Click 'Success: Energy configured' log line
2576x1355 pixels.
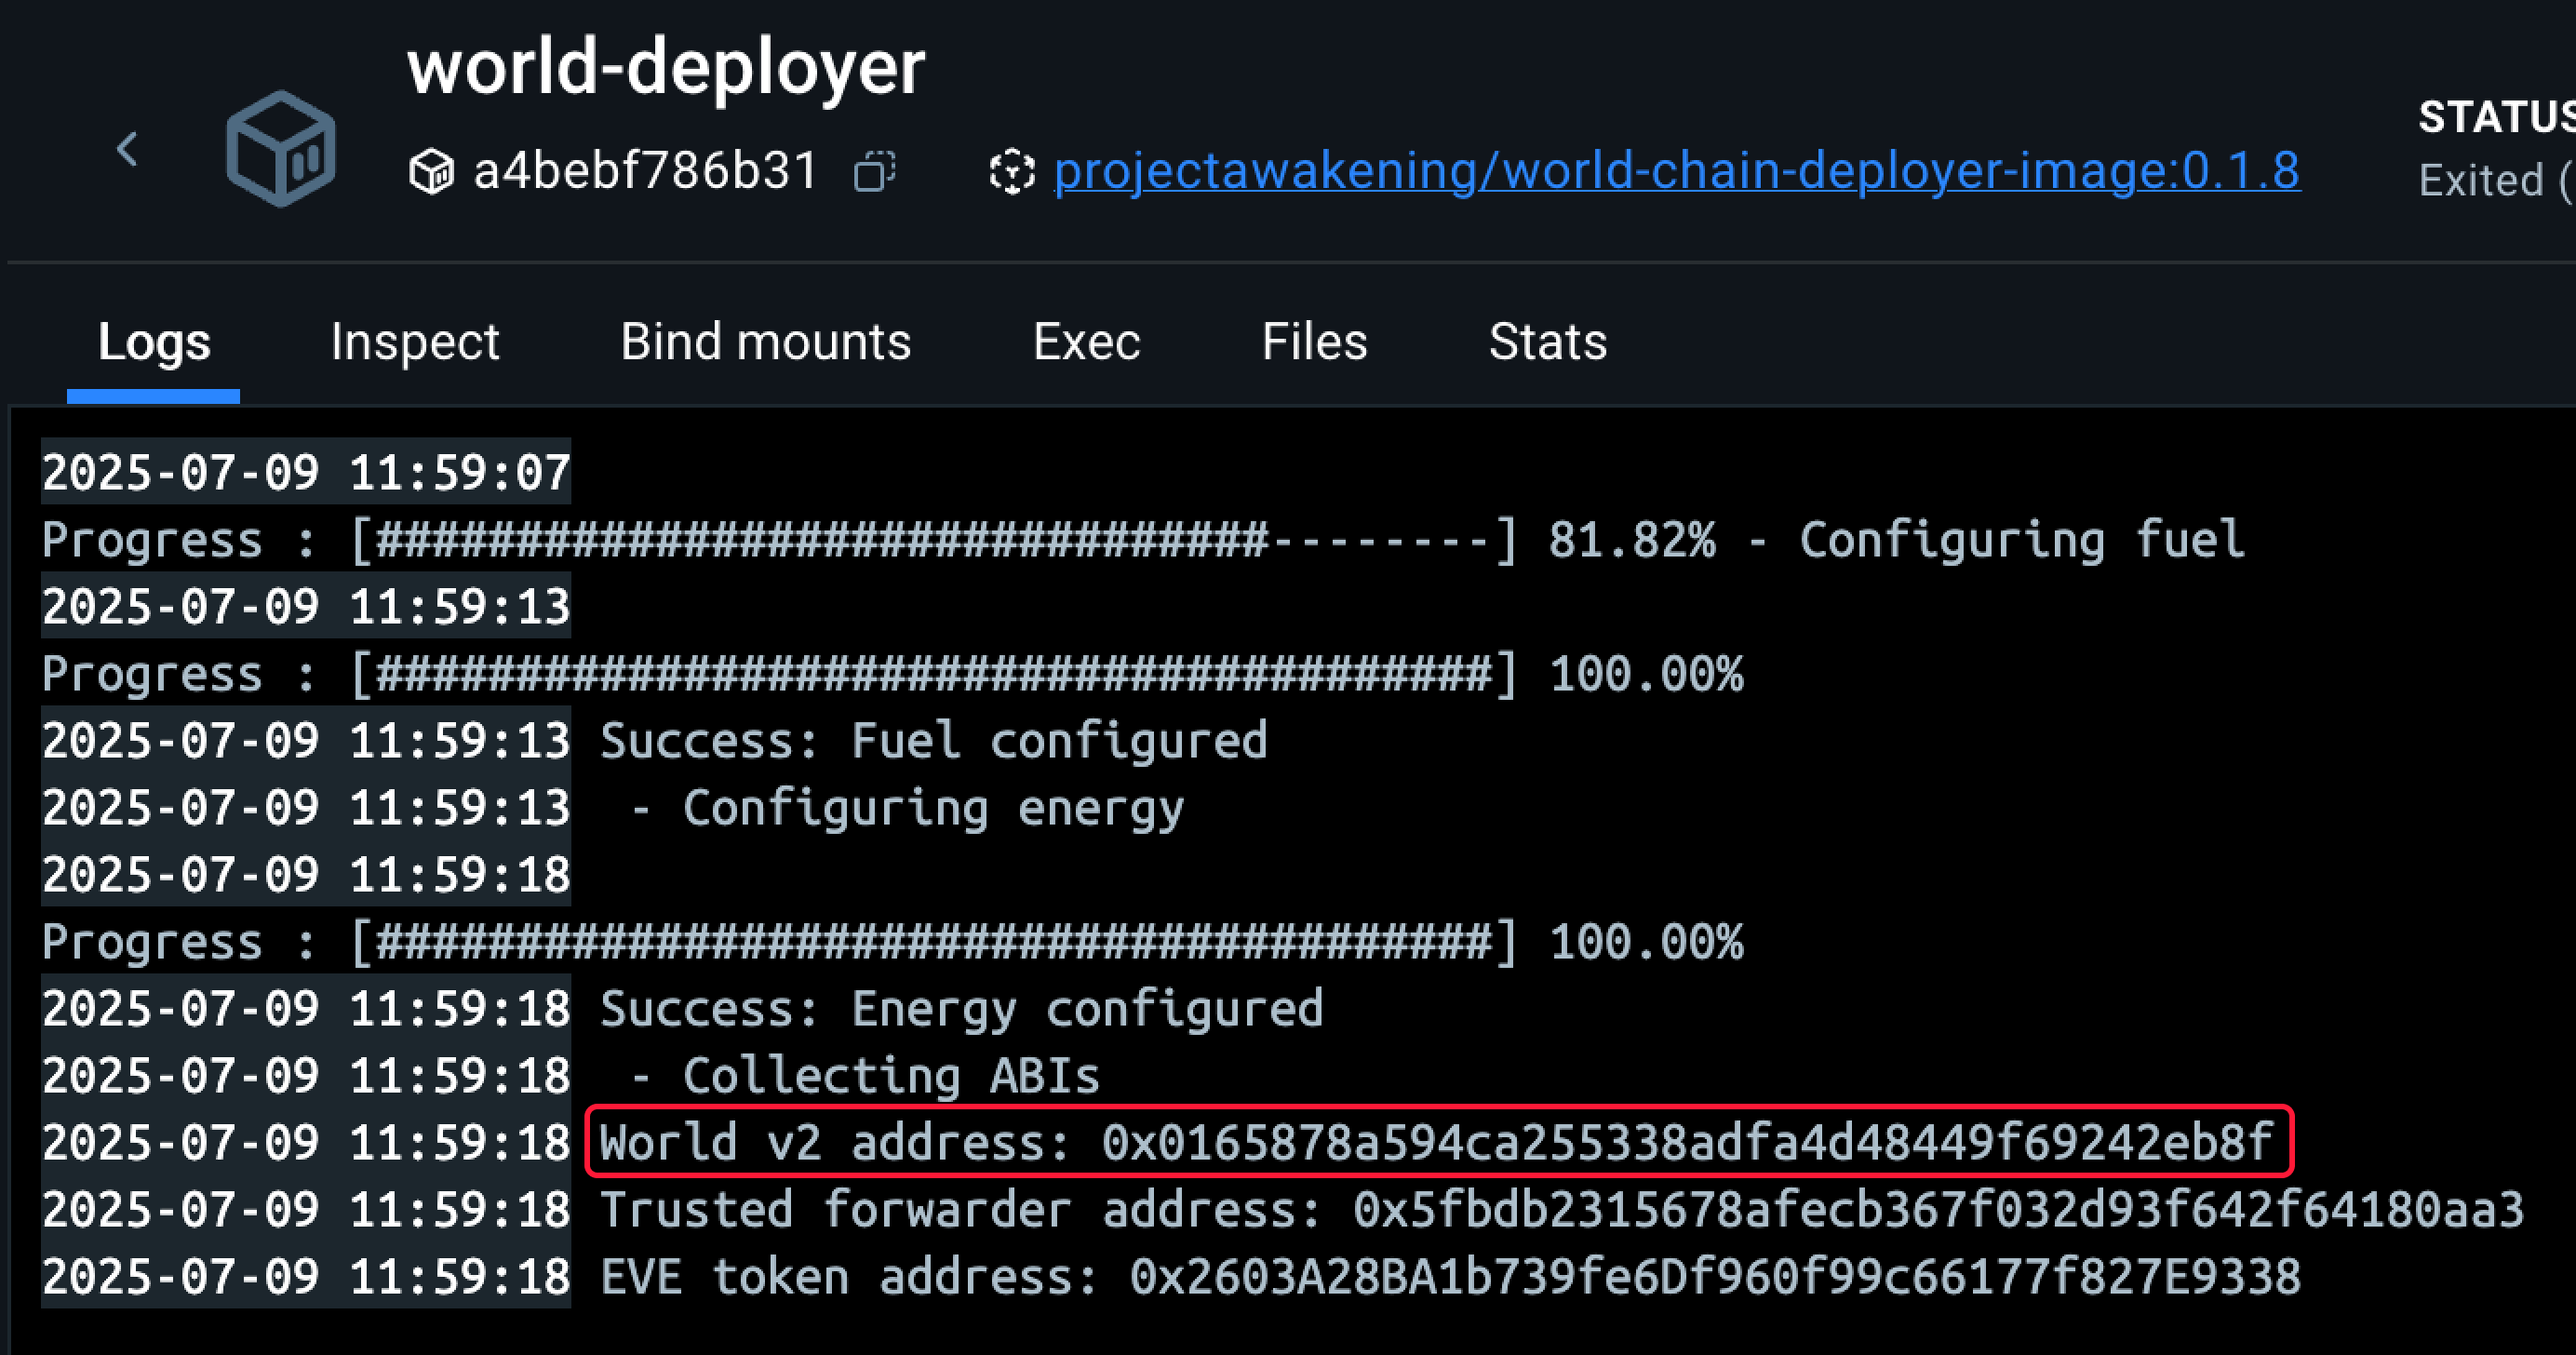962,1009
